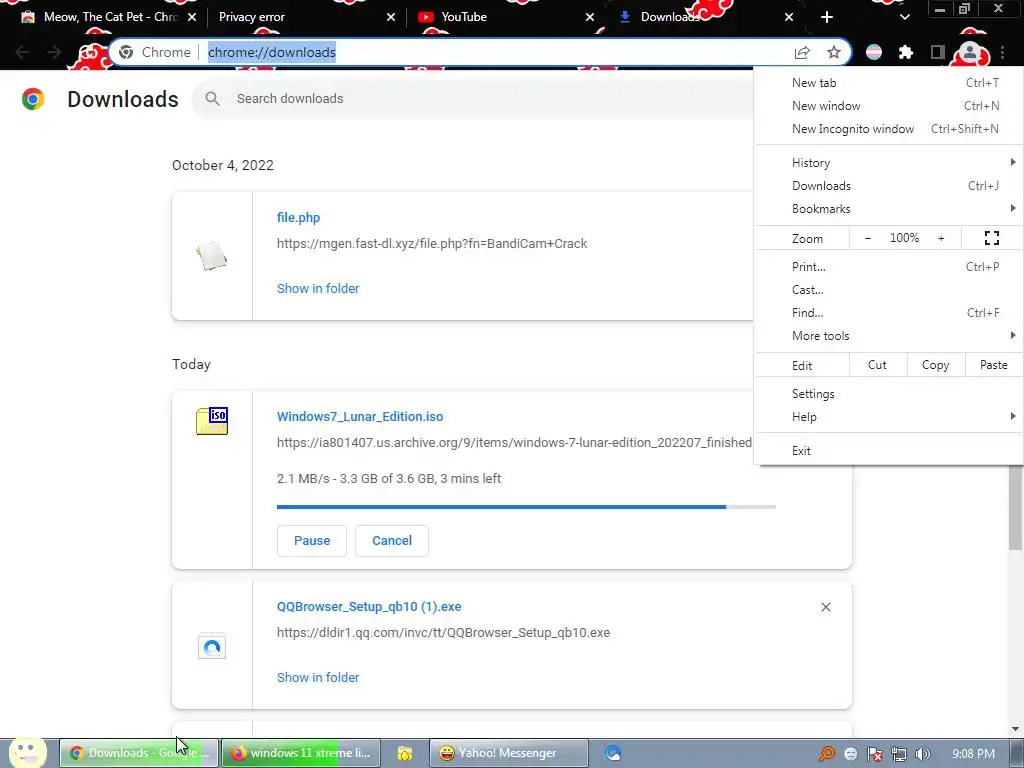Bookmark this page with the star icon
The image size is (1024, 768).
[834, 52]
